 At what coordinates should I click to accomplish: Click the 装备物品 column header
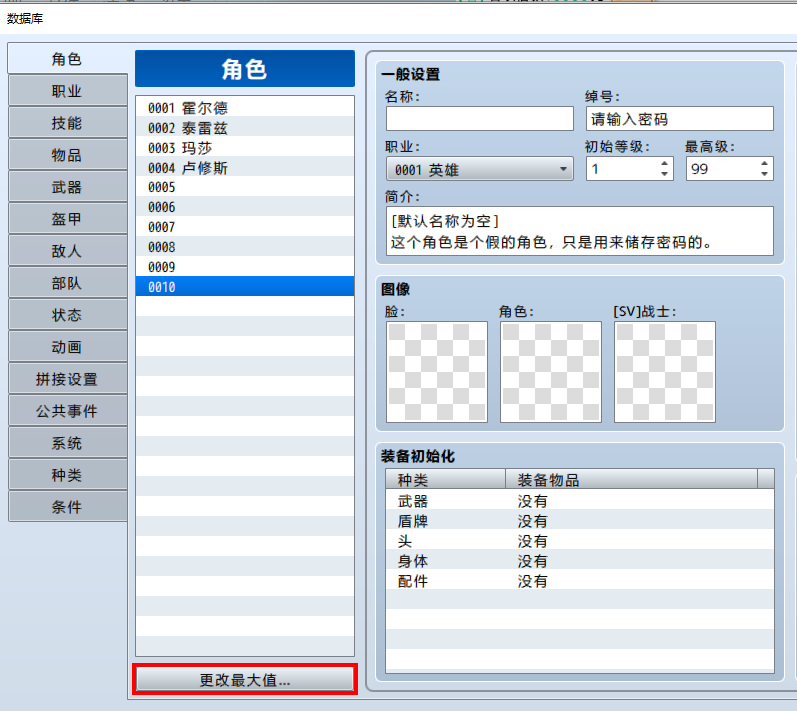point(631,479)
